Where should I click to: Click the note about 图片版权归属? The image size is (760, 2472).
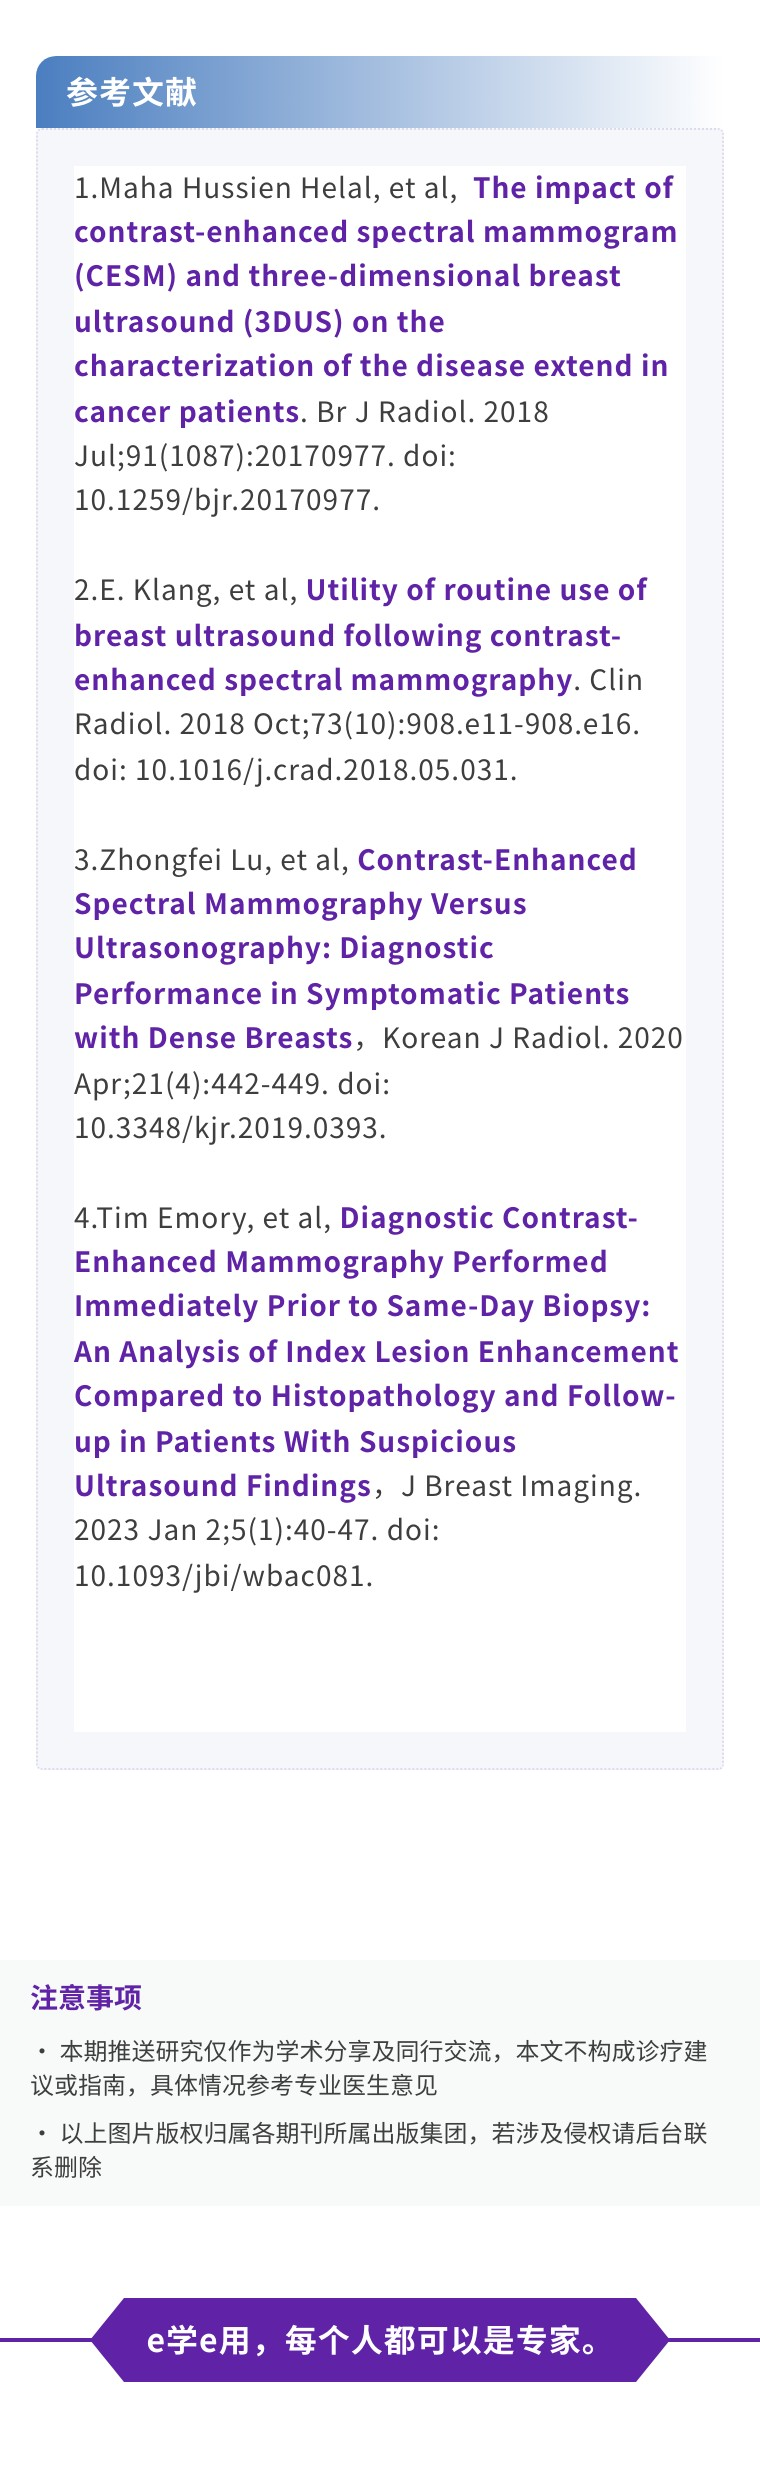tap(368, 2150)
